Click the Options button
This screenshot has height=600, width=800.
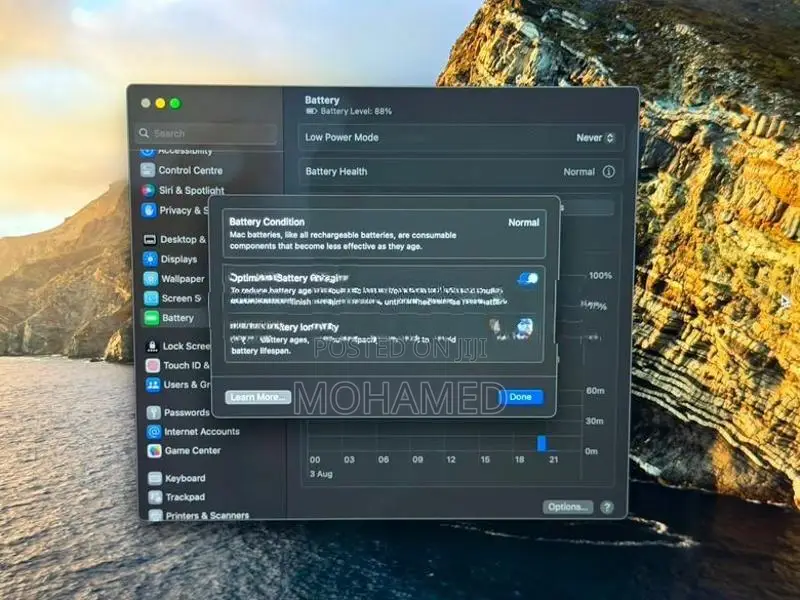568,507
